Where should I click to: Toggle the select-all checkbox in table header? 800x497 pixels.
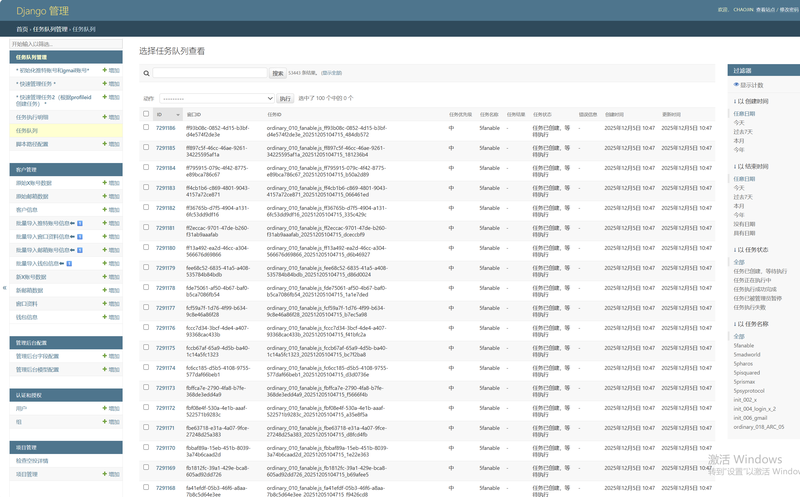146,114
